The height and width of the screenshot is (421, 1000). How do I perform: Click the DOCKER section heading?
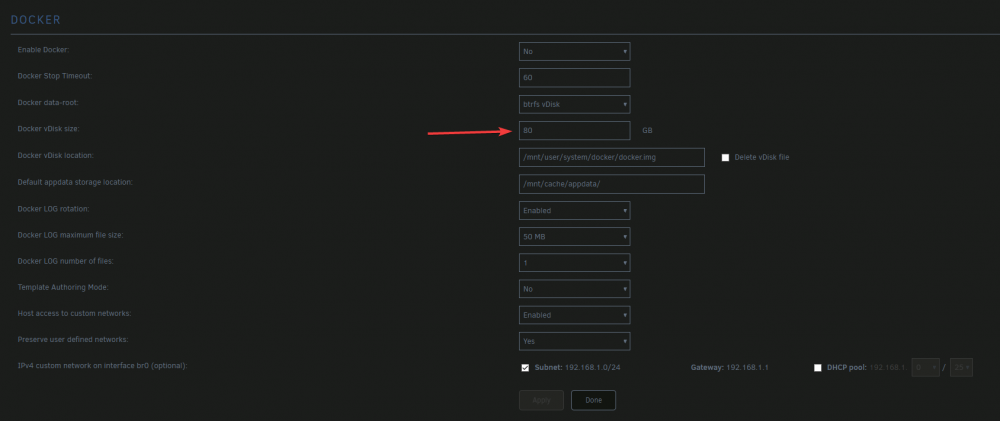pos(36,20)
